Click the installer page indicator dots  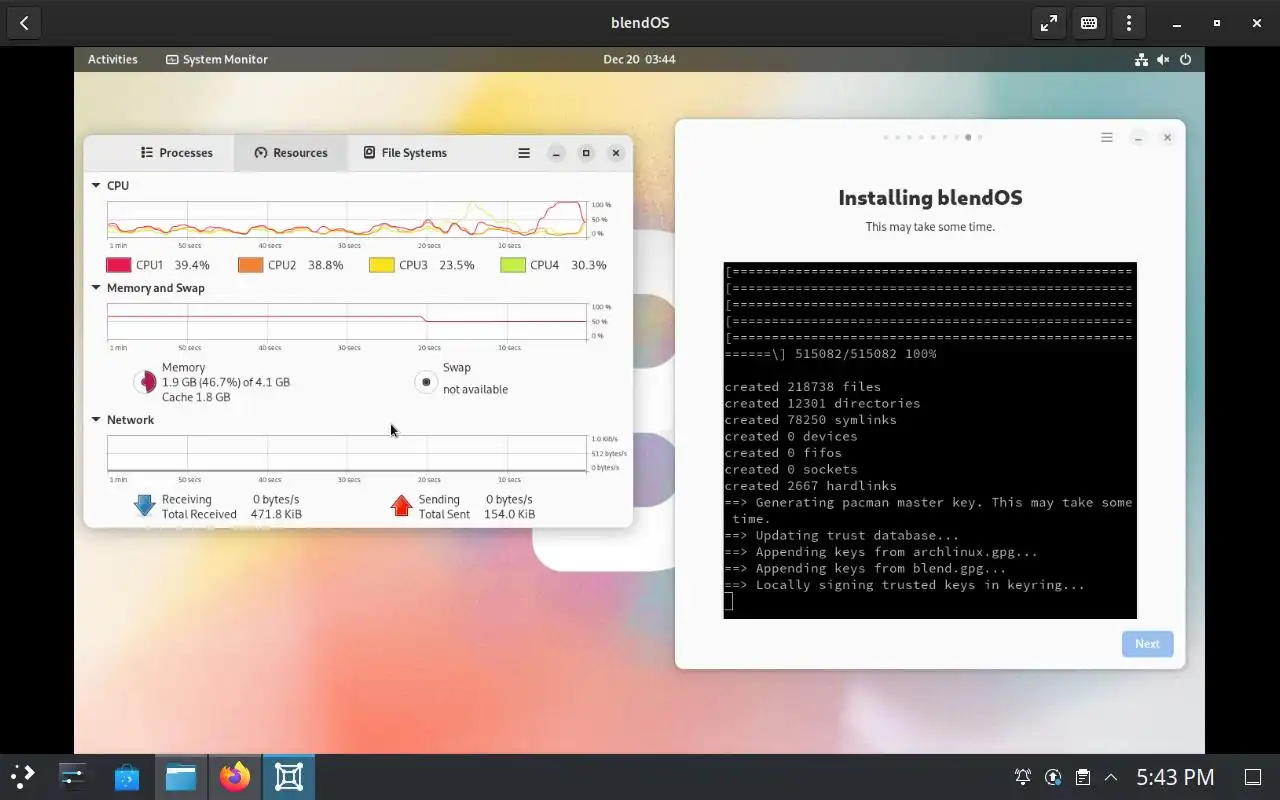(x=932, y=137)
